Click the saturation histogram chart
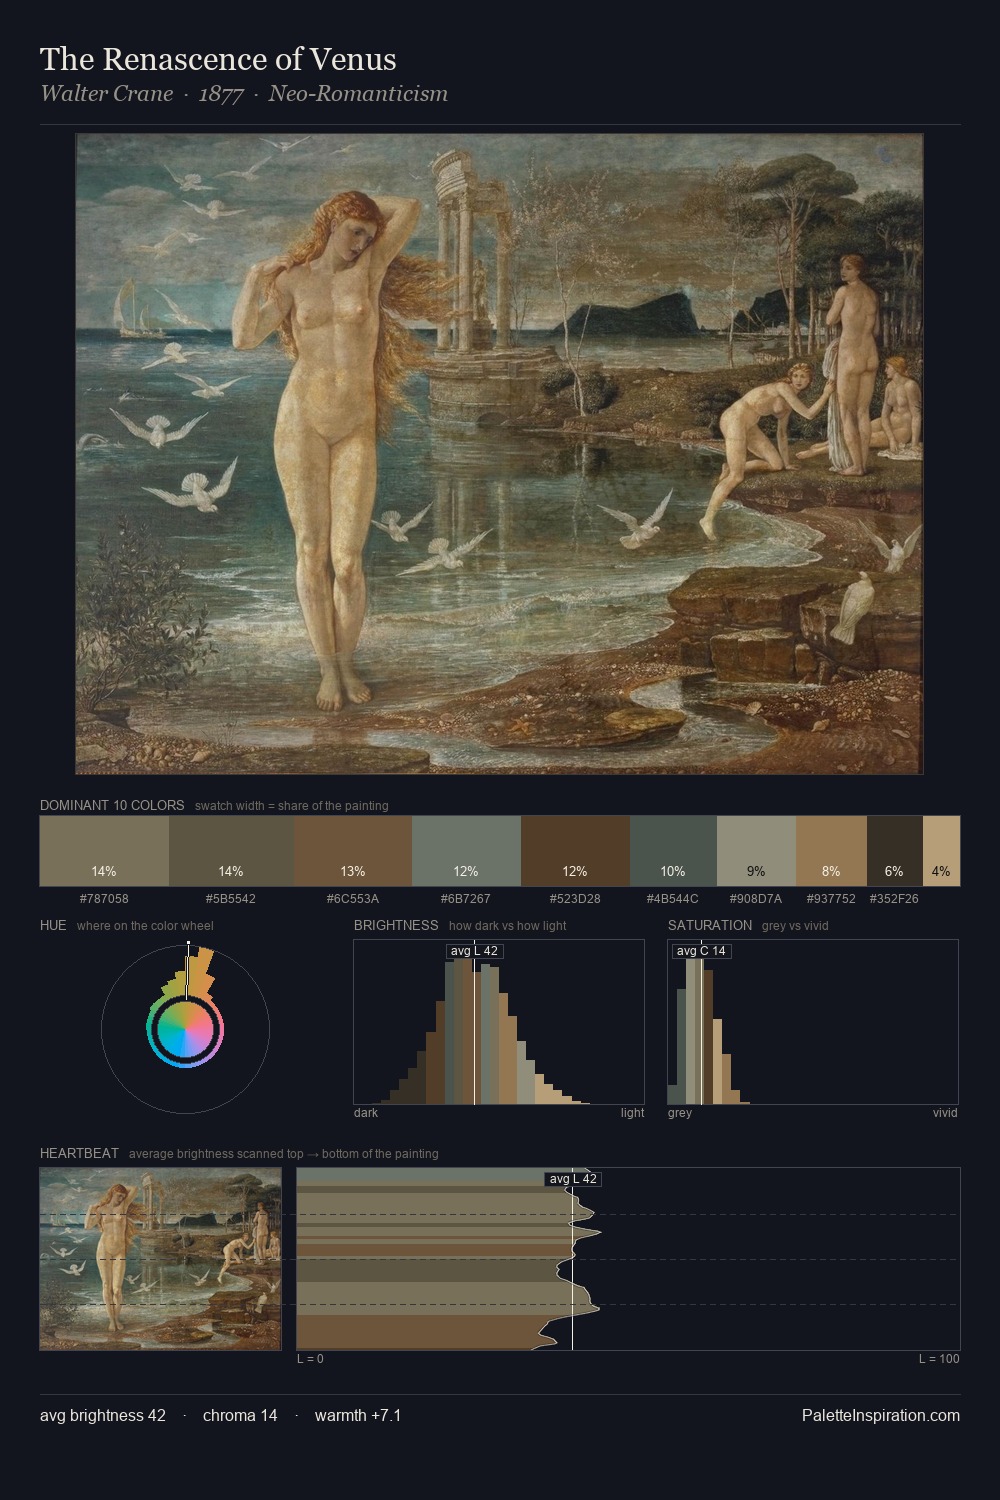 coord(813,1022)
